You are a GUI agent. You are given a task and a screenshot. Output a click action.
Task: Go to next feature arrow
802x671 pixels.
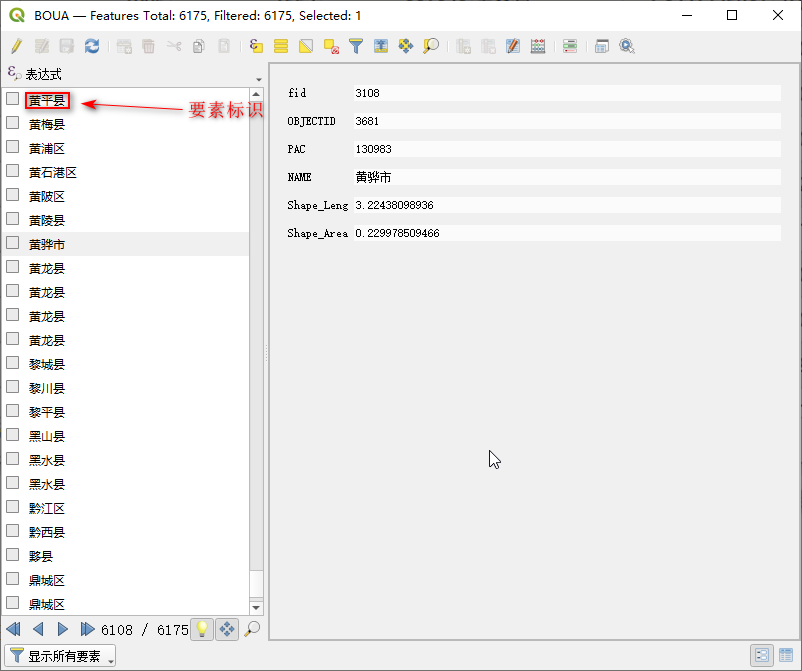[x=63, y=629]
